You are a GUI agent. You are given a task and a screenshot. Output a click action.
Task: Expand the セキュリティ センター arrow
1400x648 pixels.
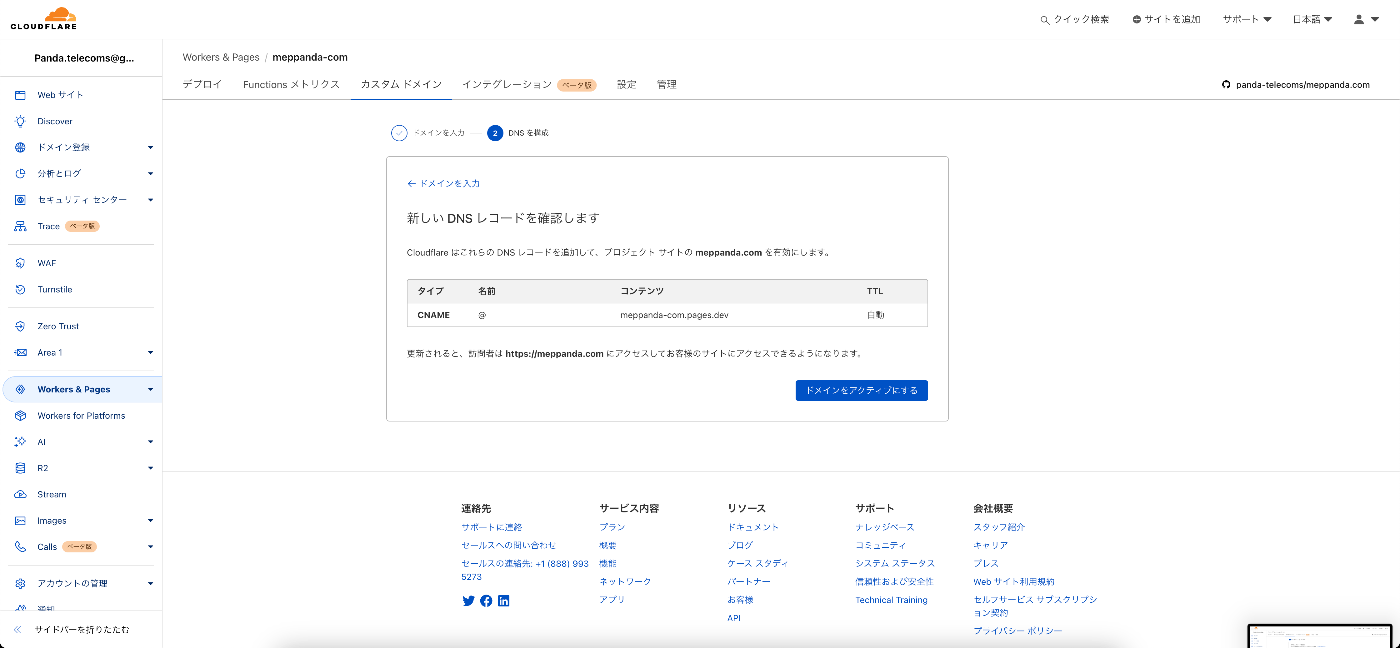tap(150, 200)
